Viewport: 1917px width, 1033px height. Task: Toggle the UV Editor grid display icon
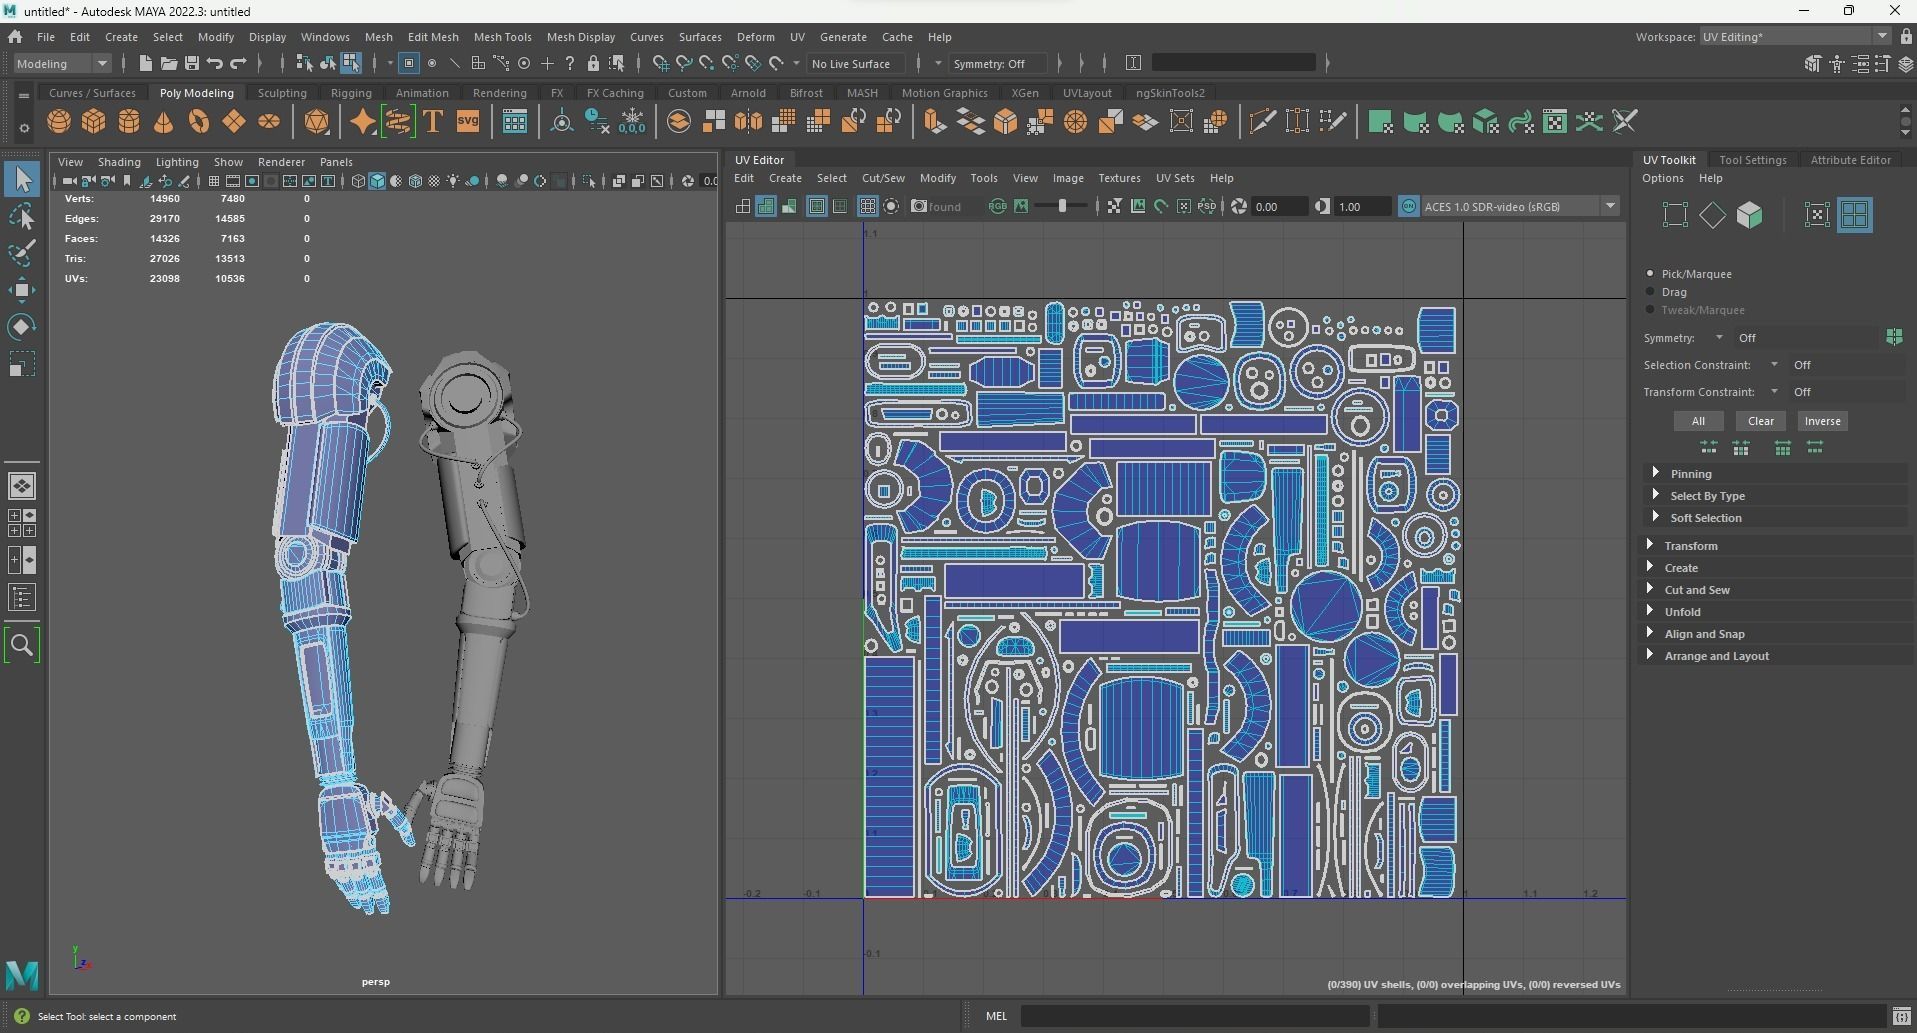[x=867, y=206]
